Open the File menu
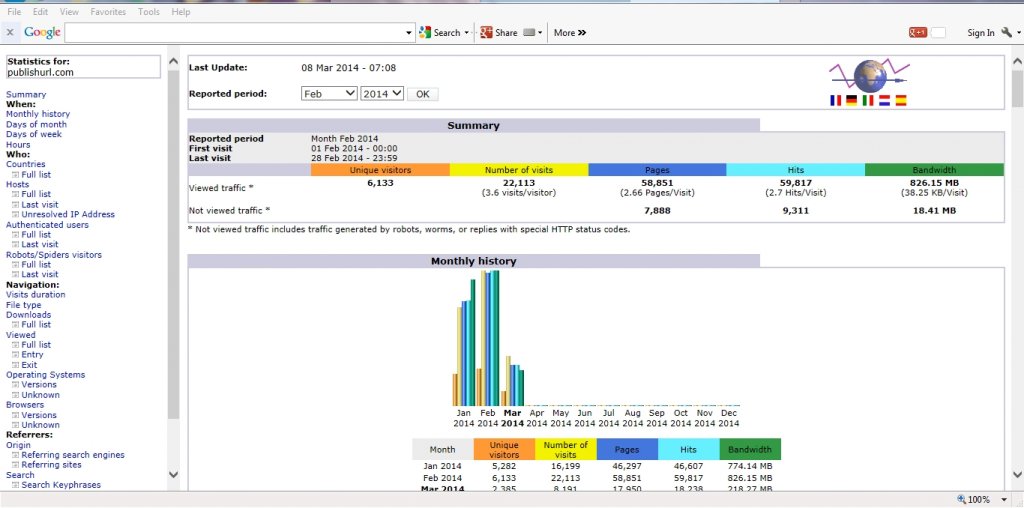Screen dimensions: 1024x508 pos(14,12)
